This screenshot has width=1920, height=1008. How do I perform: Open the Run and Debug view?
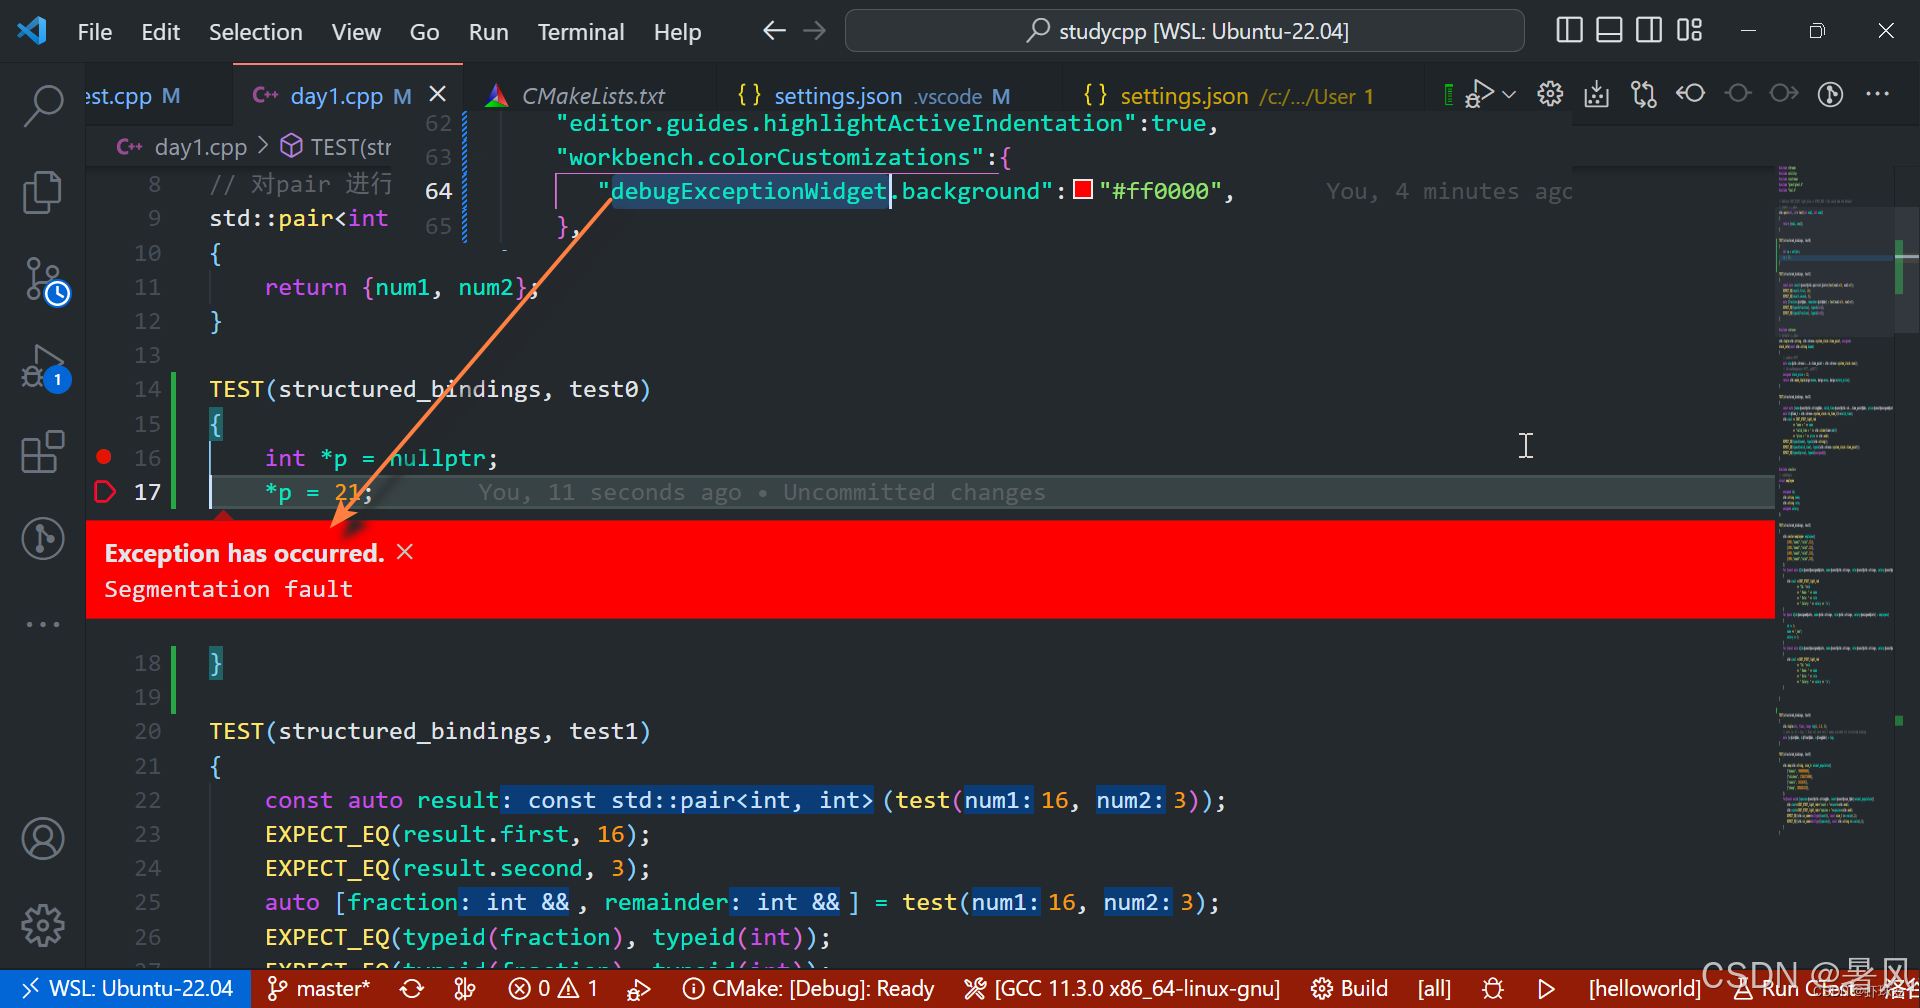[x=43, y=368]
